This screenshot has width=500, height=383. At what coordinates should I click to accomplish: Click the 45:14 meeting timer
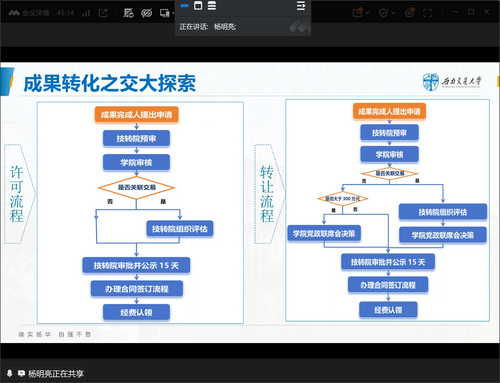65,13
